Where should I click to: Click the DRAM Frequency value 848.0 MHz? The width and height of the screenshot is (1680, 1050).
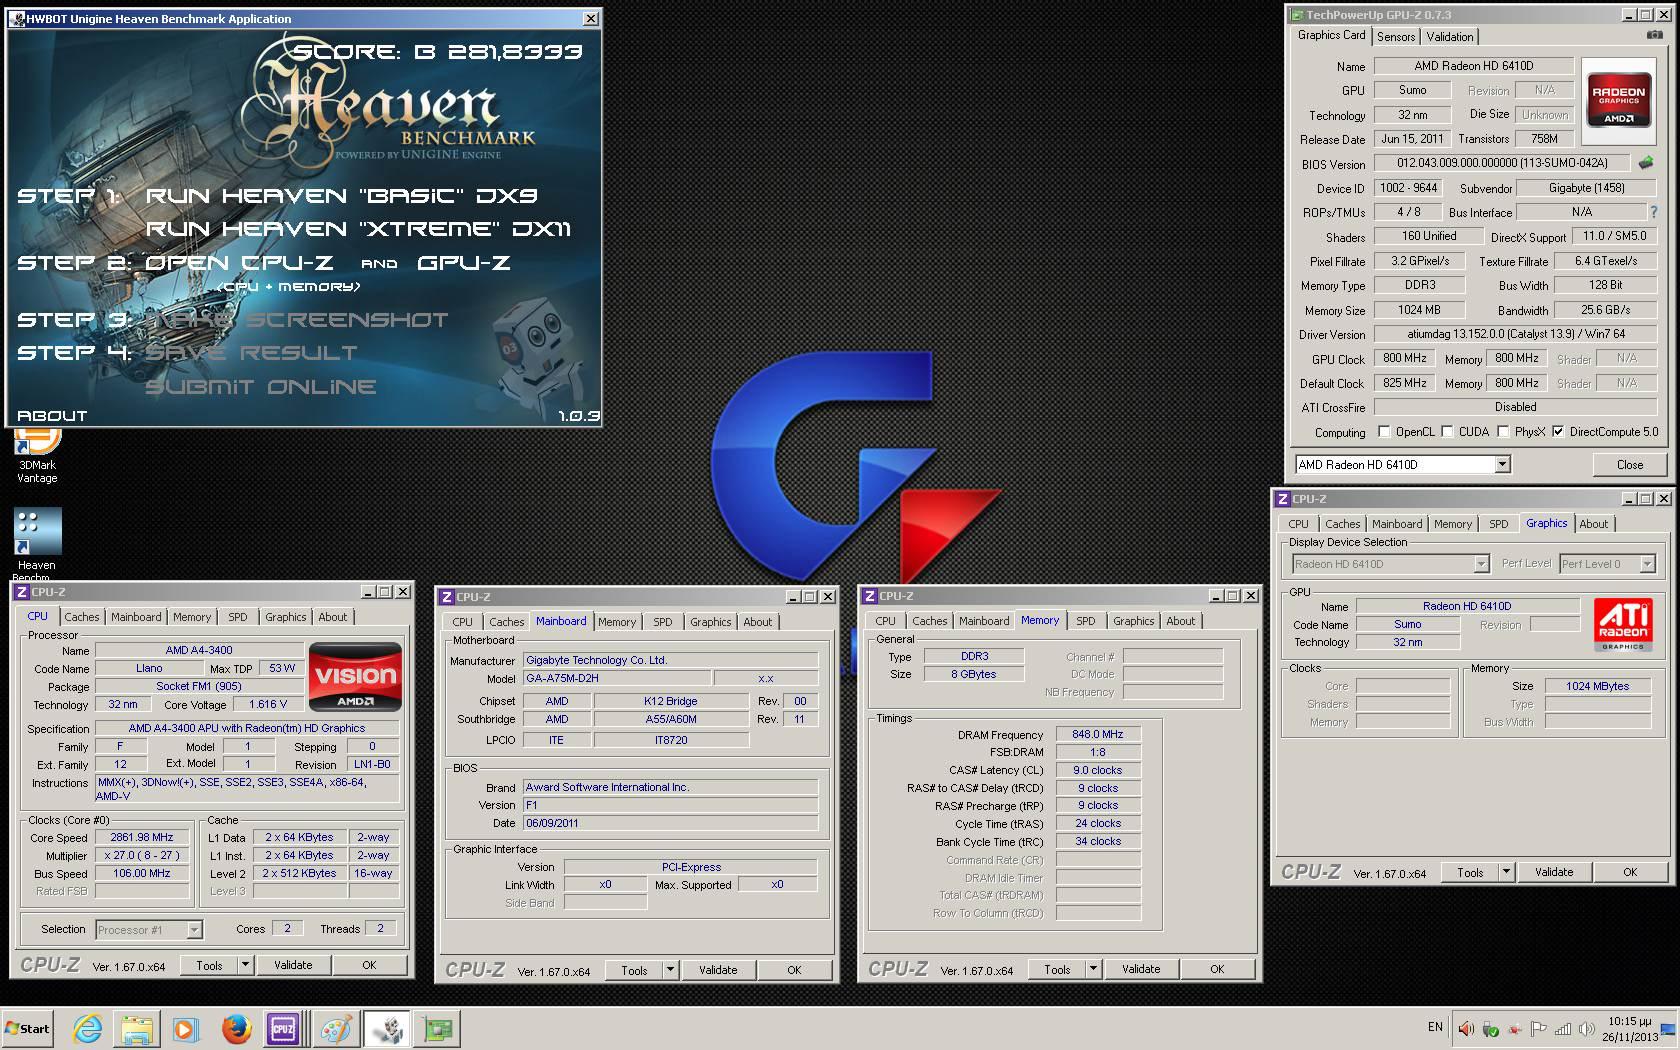point(1098,734)
